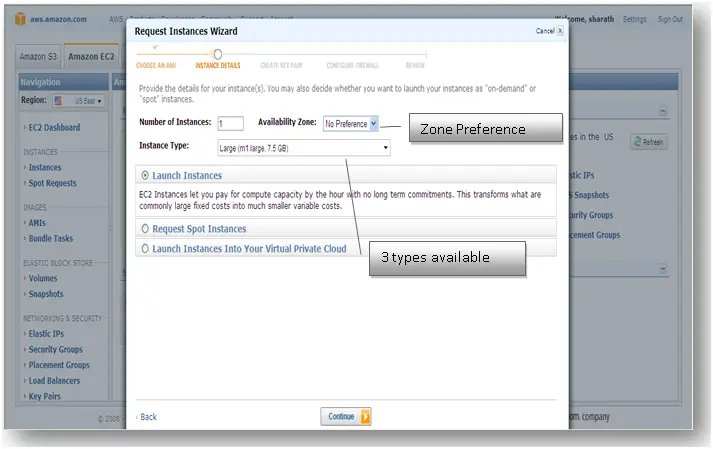Image resolution: width=713 pixels, height=449 pixels.
Task: Open Key Pairs in navigation
Action: click(x=45, y=396)
